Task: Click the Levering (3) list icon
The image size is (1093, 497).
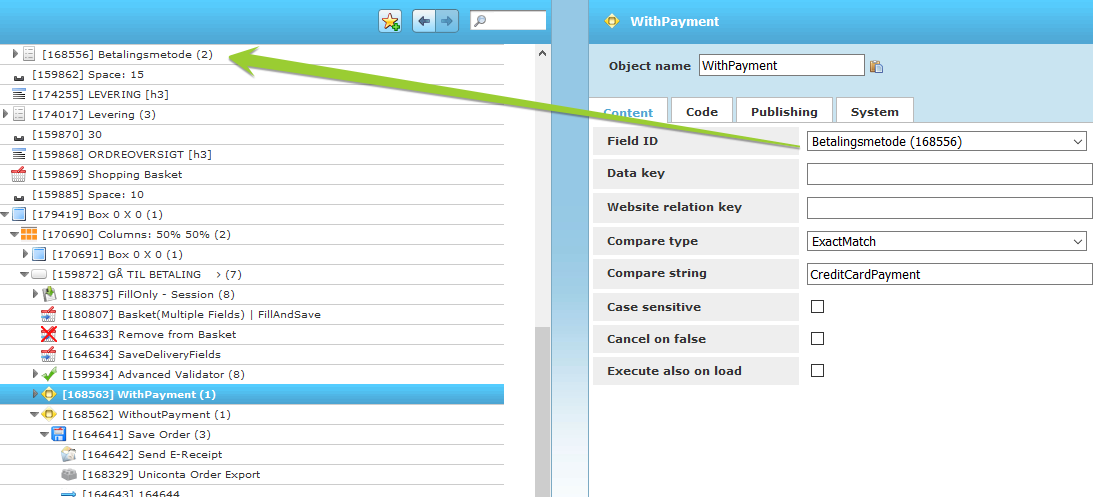Action: (x=19, y=114)
